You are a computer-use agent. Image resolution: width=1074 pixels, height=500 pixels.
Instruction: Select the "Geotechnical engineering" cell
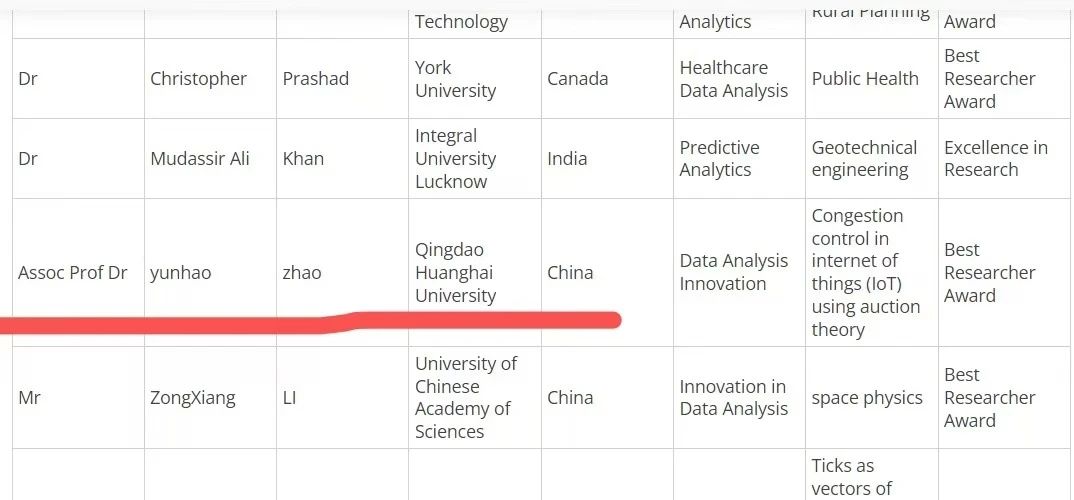(x=864, y=159)
